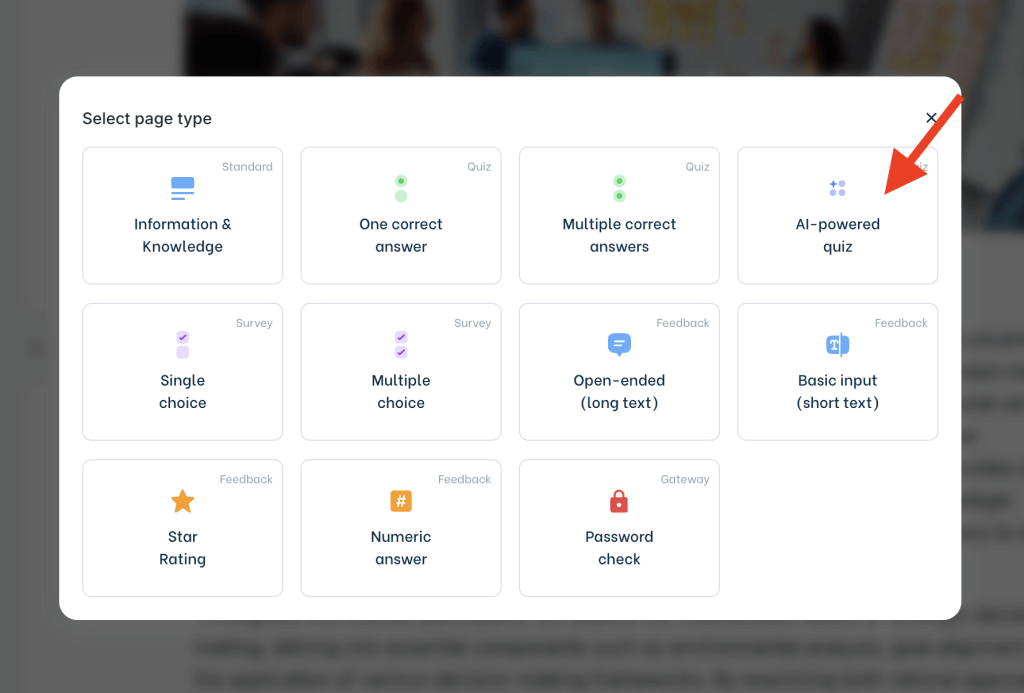Viewport: 1024px width, 693px height.
Task: Click the "AI-powered quiz" text label
Action: click(x=837, y=236)
